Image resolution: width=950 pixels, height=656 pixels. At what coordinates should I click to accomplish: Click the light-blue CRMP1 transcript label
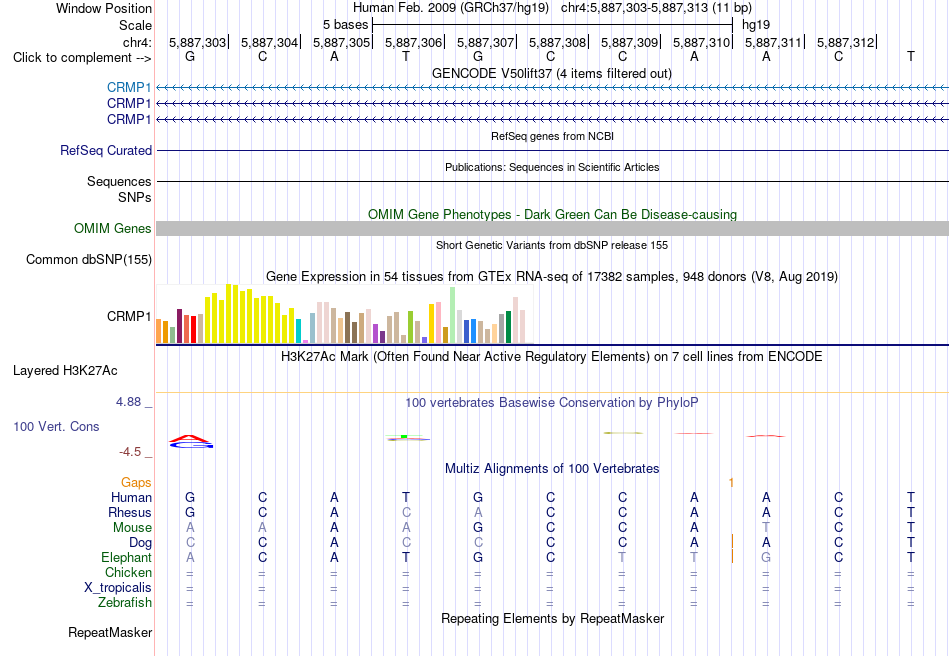(x=129, y=88)
